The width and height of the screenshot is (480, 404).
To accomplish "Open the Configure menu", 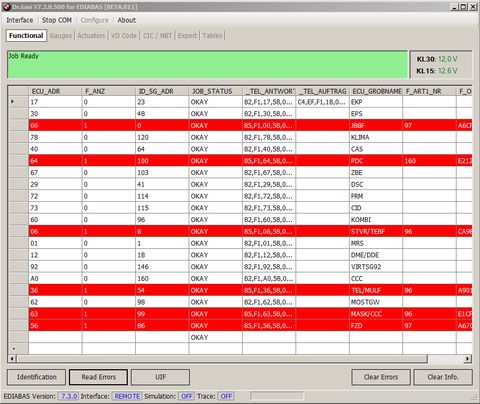I will [94, 20].
